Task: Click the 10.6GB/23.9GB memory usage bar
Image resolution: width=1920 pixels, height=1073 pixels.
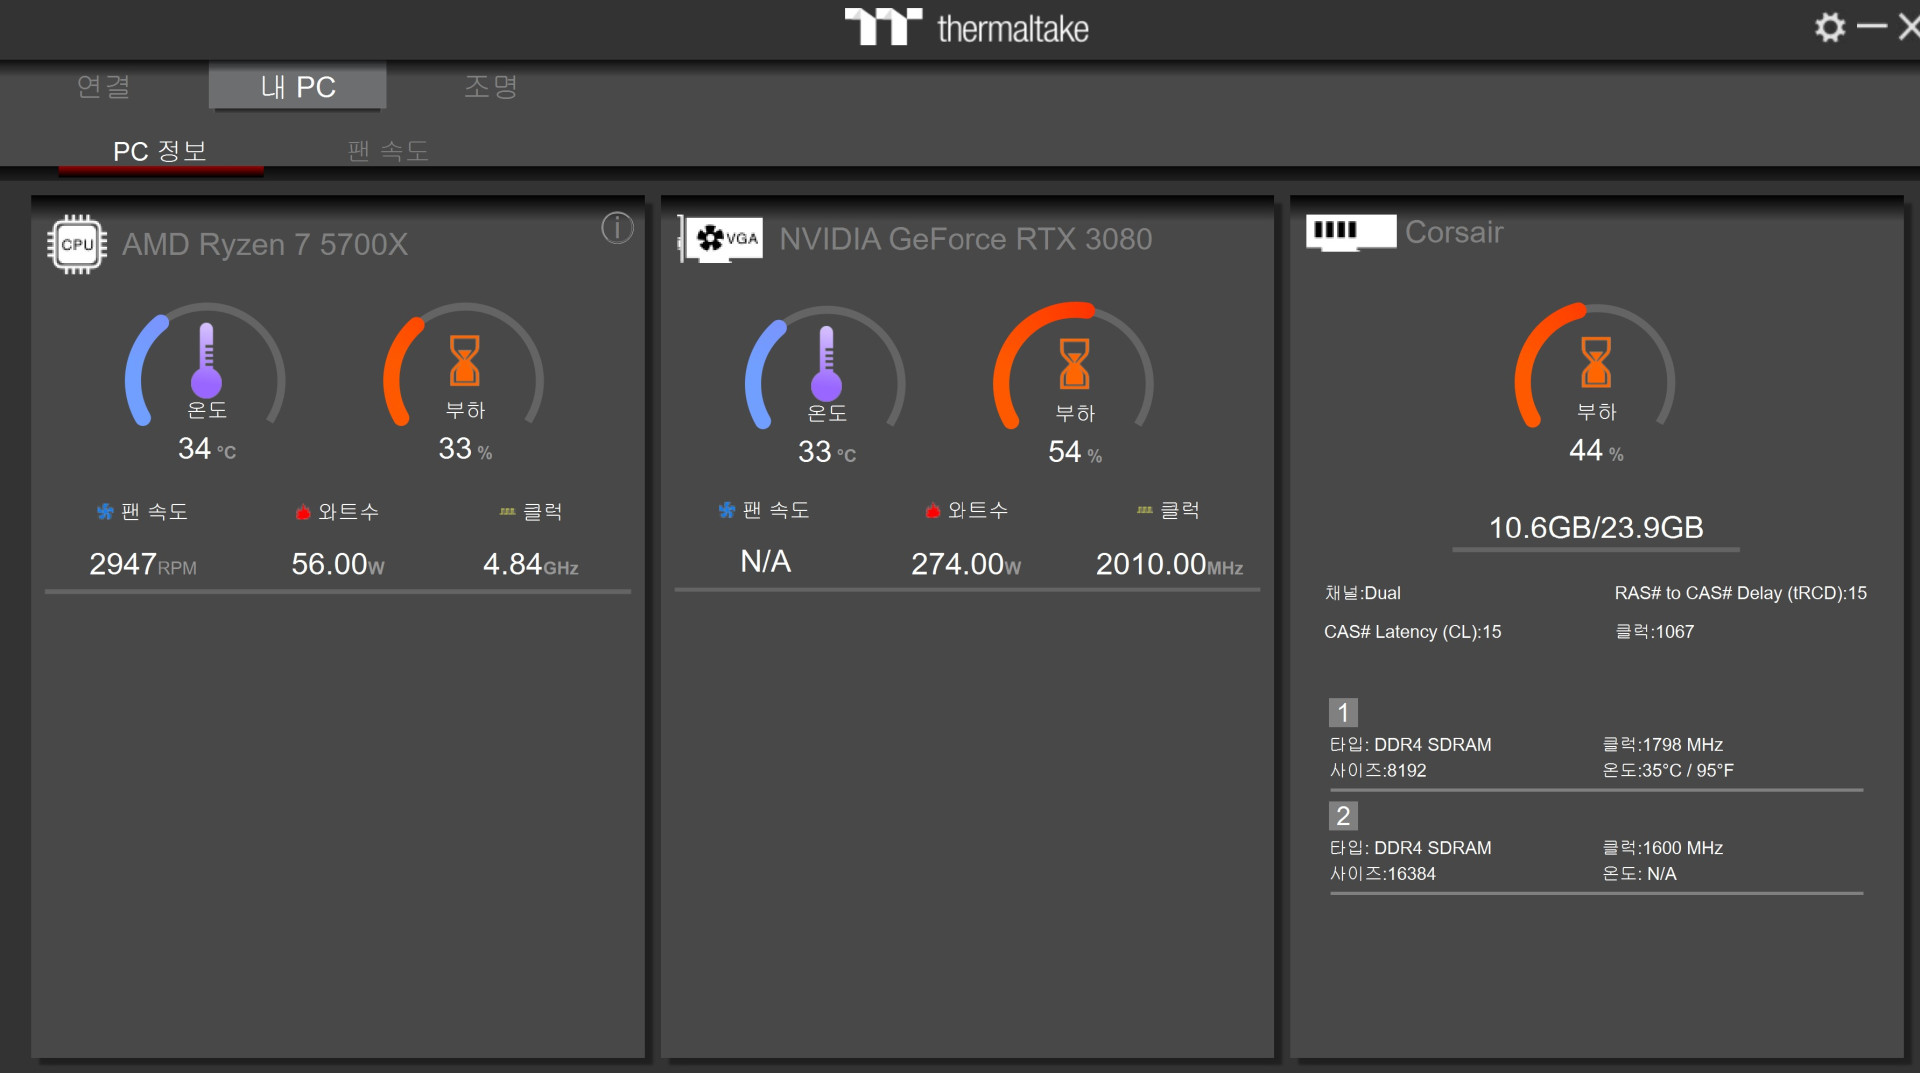Action: [1596, 529]
